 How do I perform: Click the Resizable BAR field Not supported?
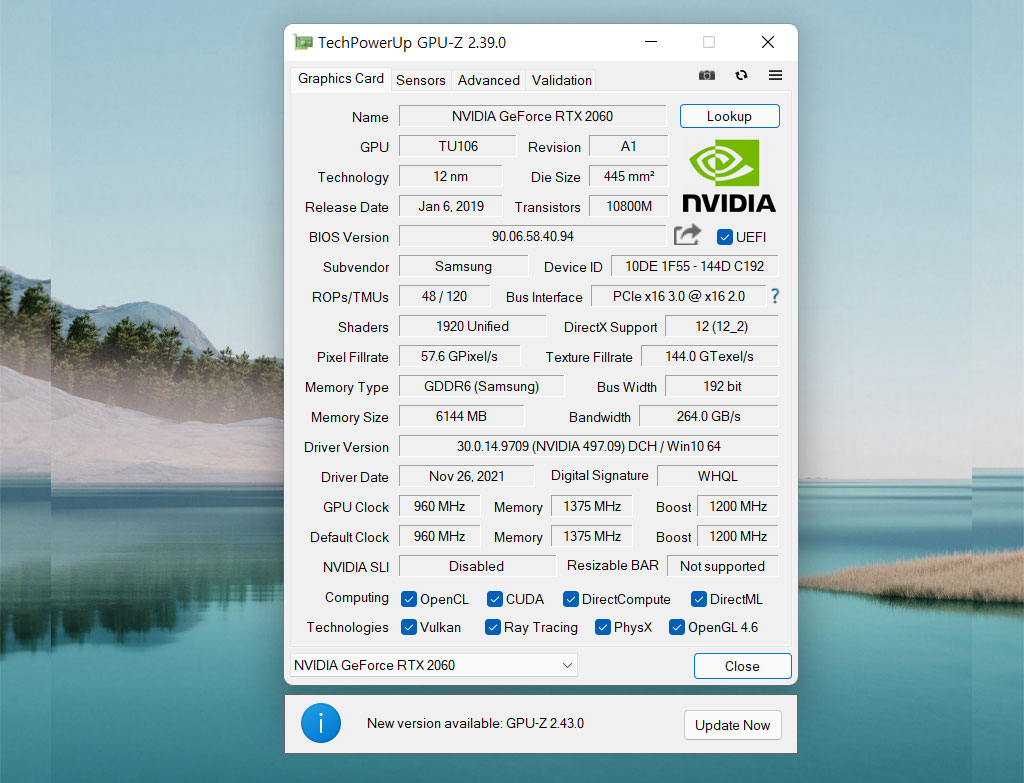(723, 566)
